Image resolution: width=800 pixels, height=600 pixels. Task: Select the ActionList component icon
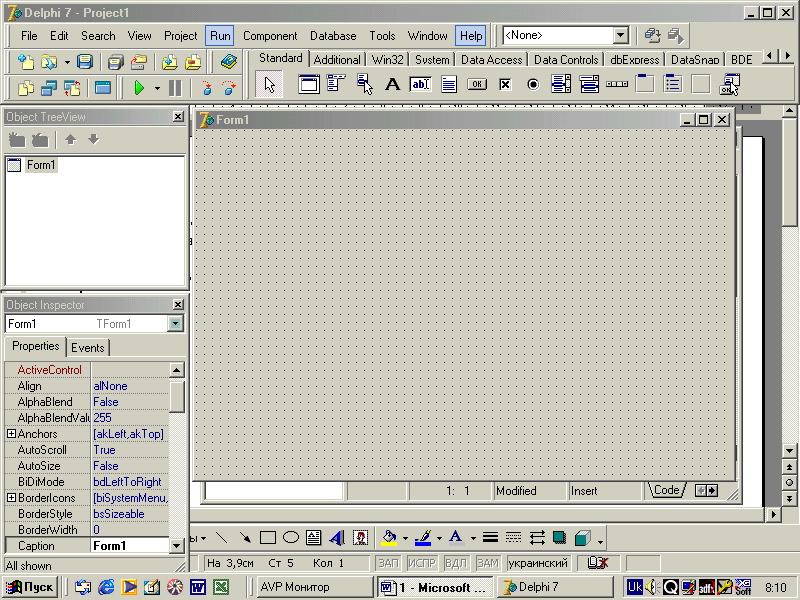click(x=730, y=84)
